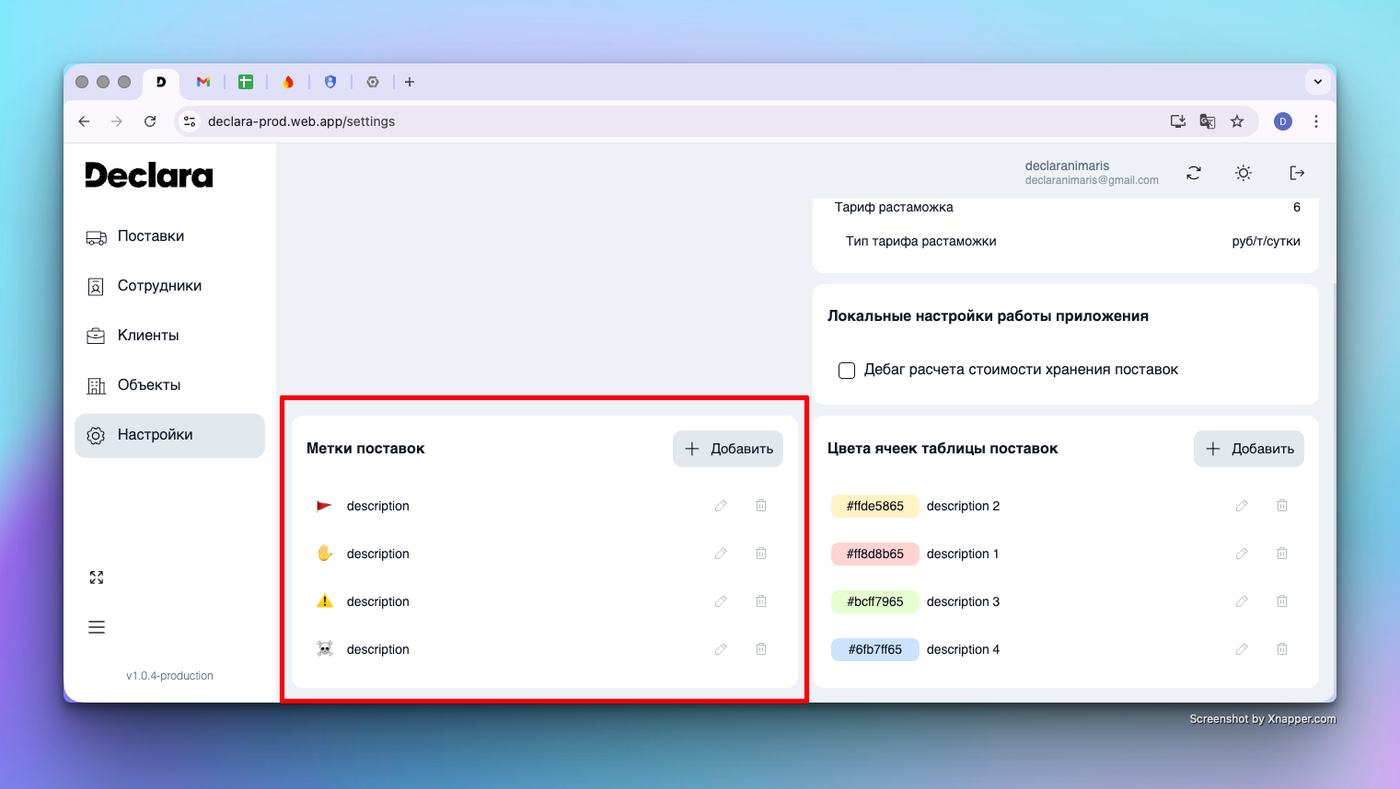Add a new label under Метки поставок
Image resolution: width=1400 pixels, height=789 pixels.
728,449
